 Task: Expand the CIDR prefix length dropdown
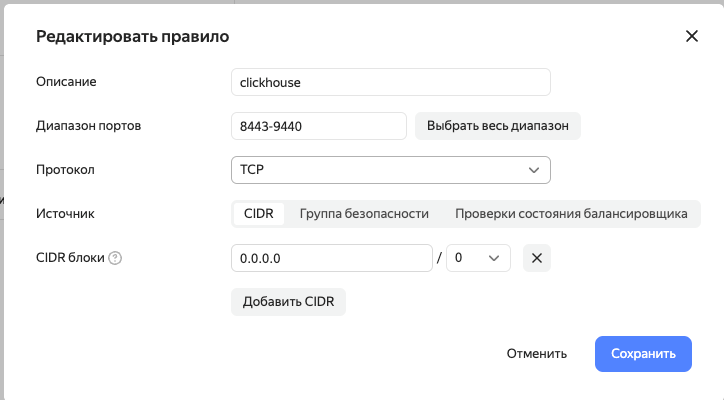pyautogui.click(x=478, y=258)
